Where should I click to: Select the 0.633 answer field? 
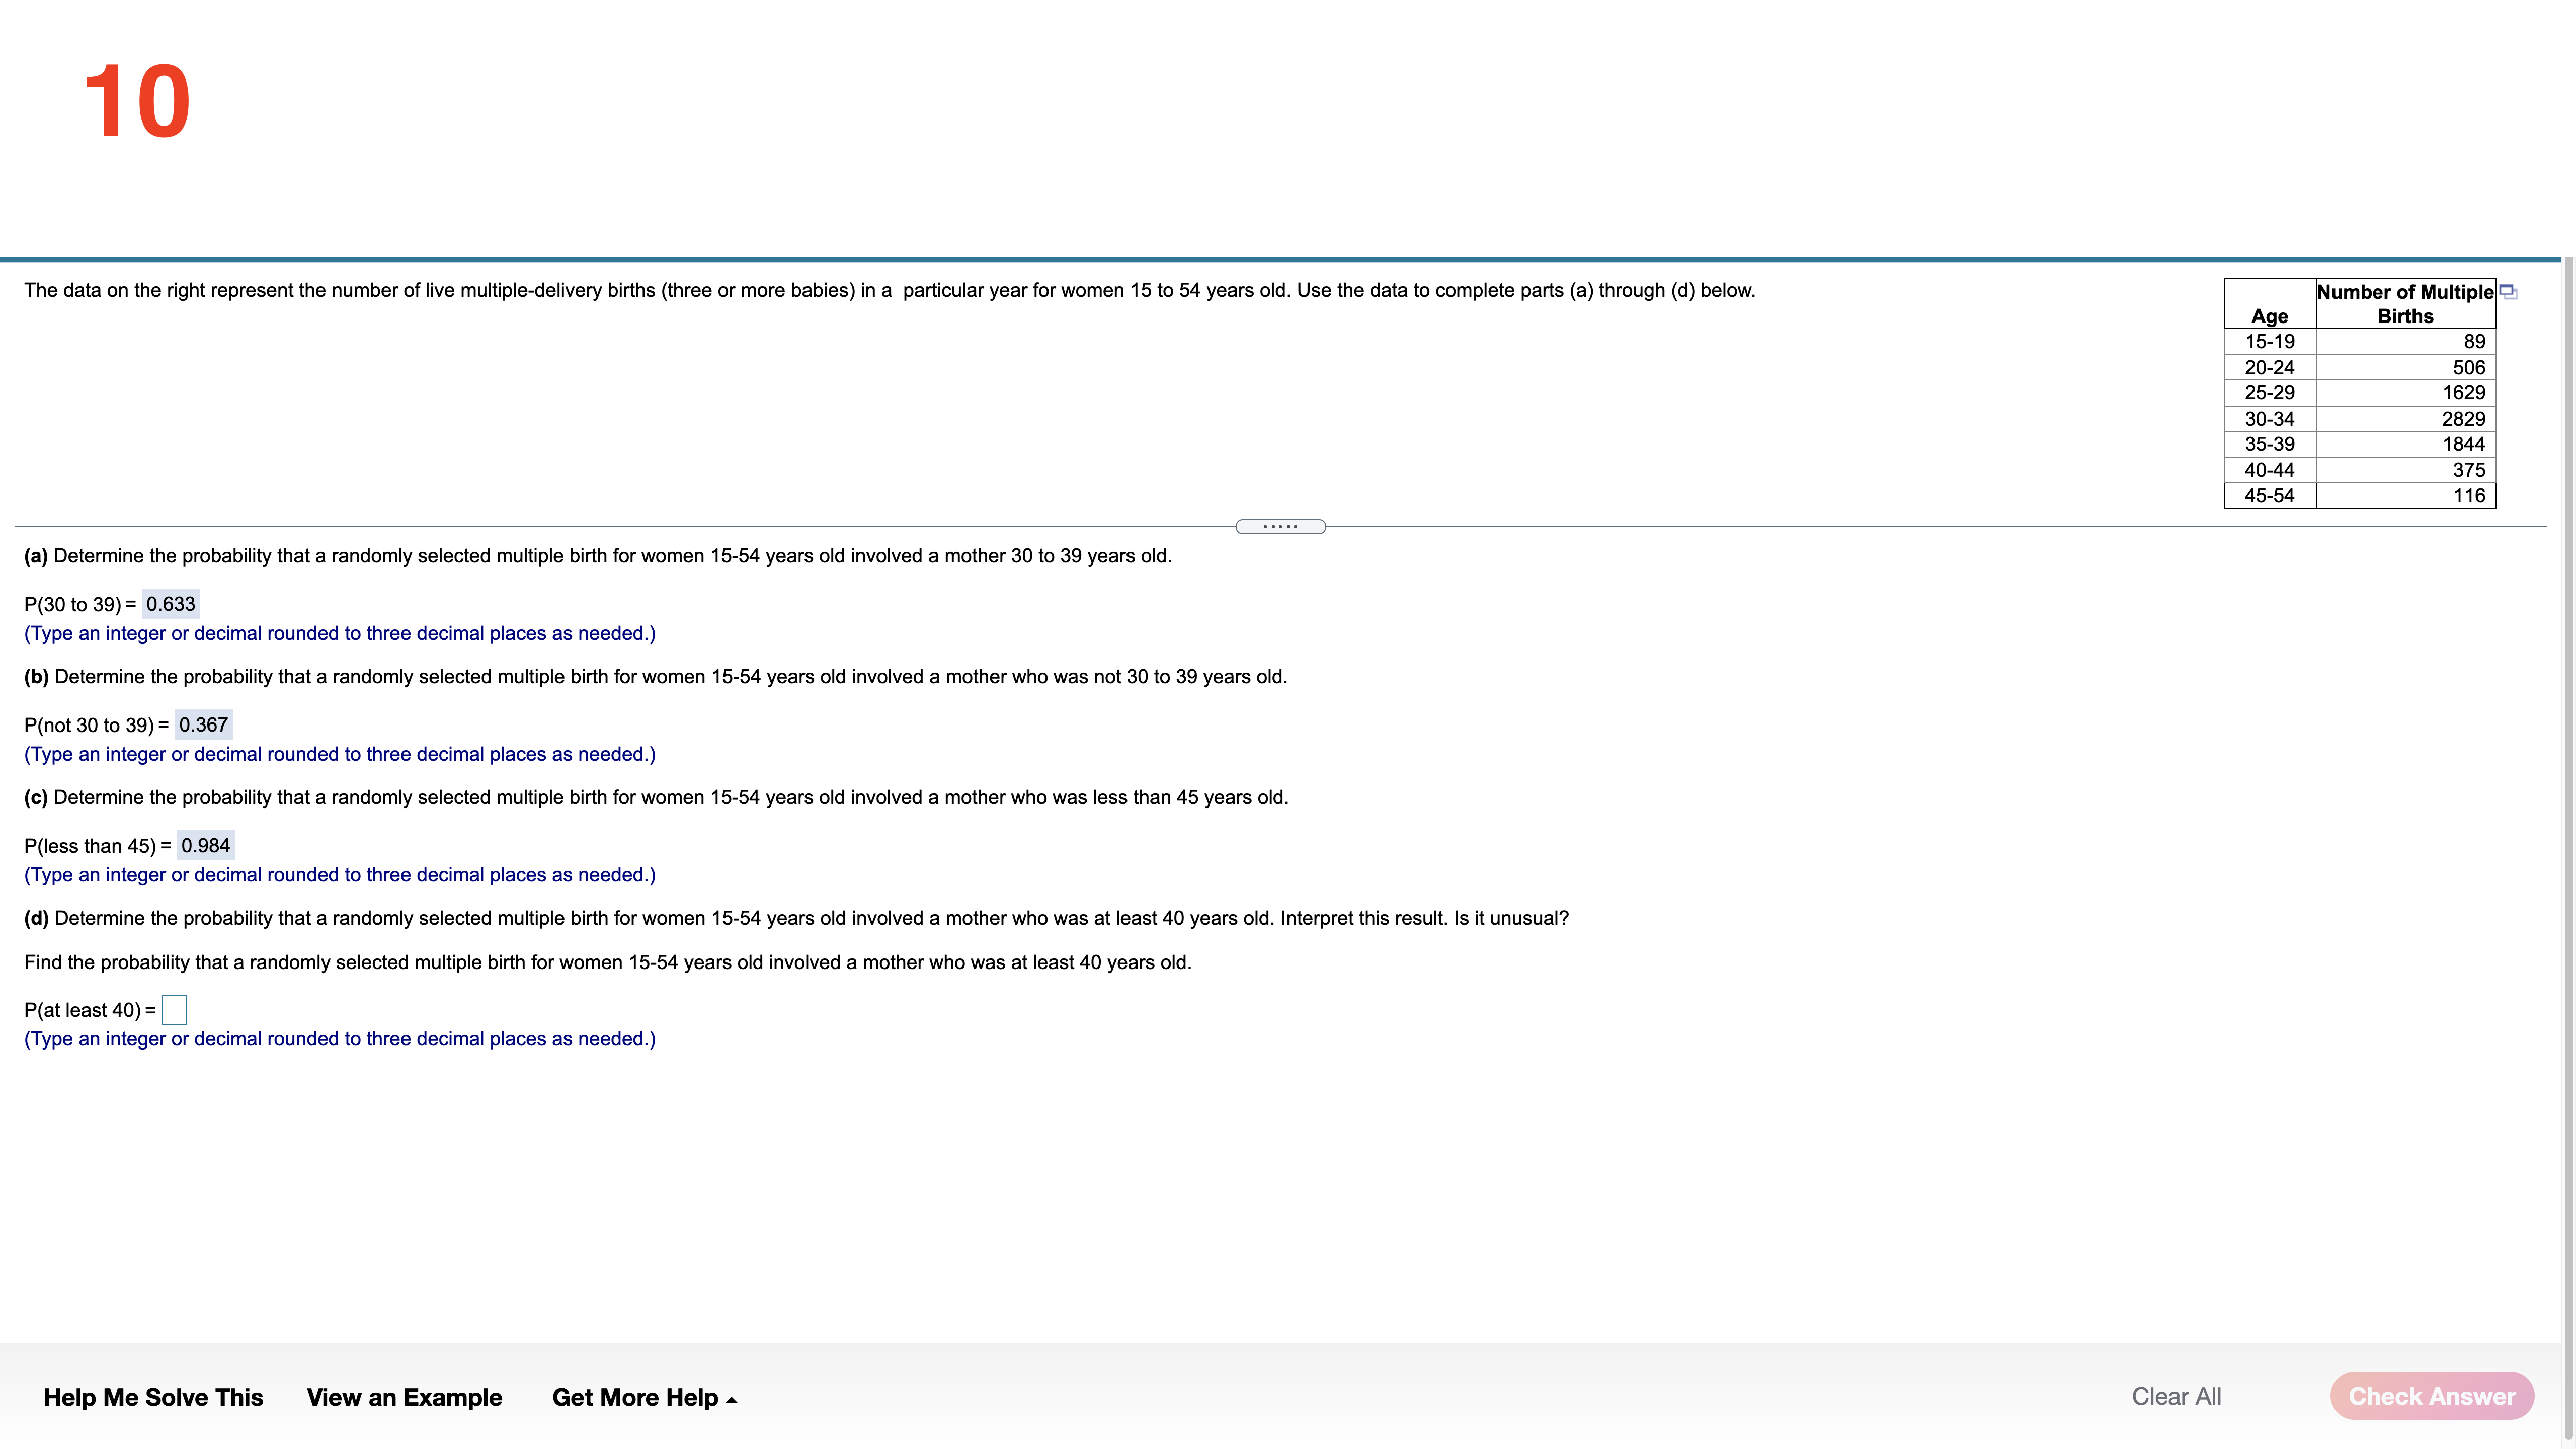[171, 604]
